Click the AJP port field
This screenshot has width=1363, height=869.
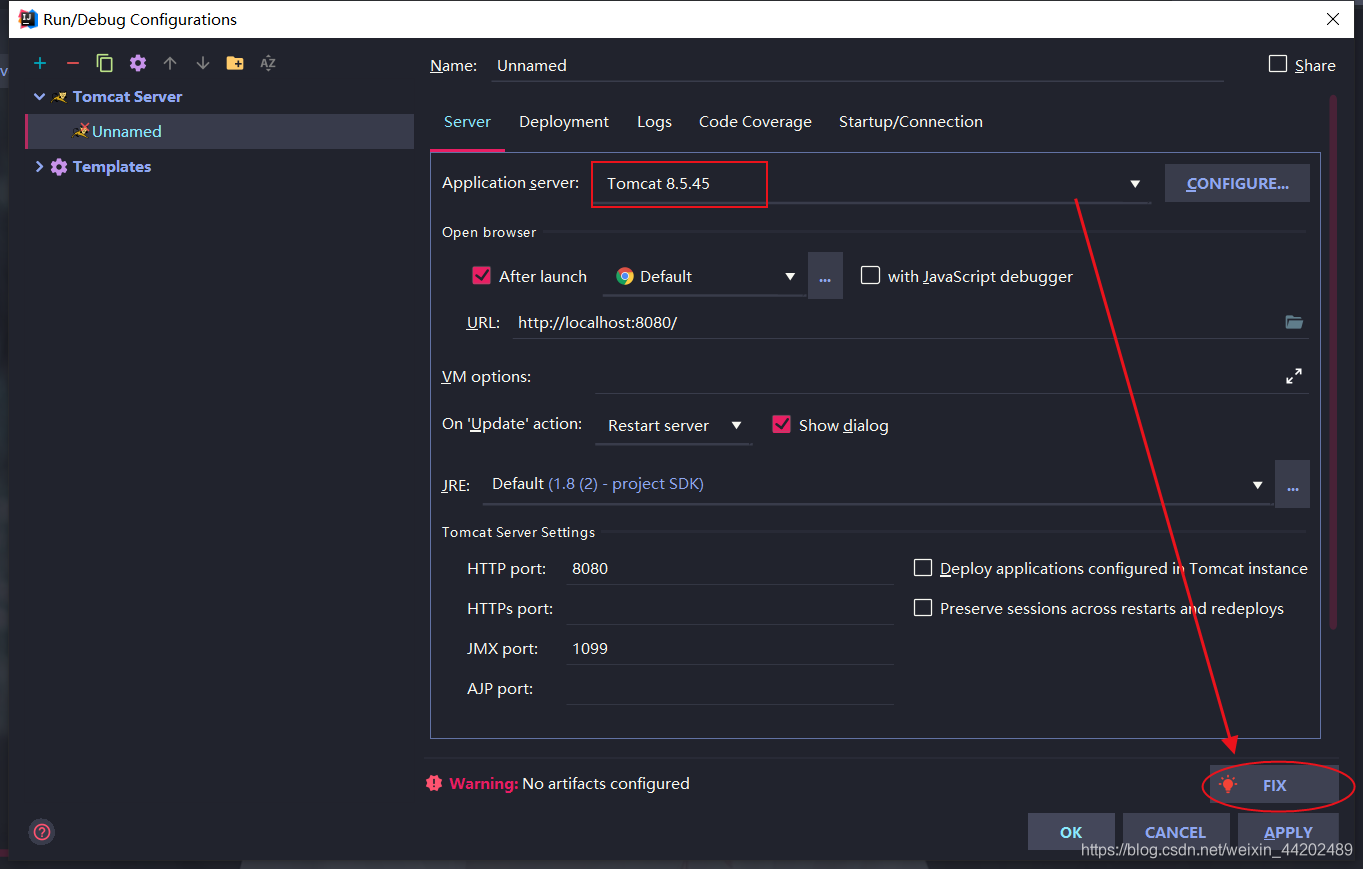click(729, 688)
